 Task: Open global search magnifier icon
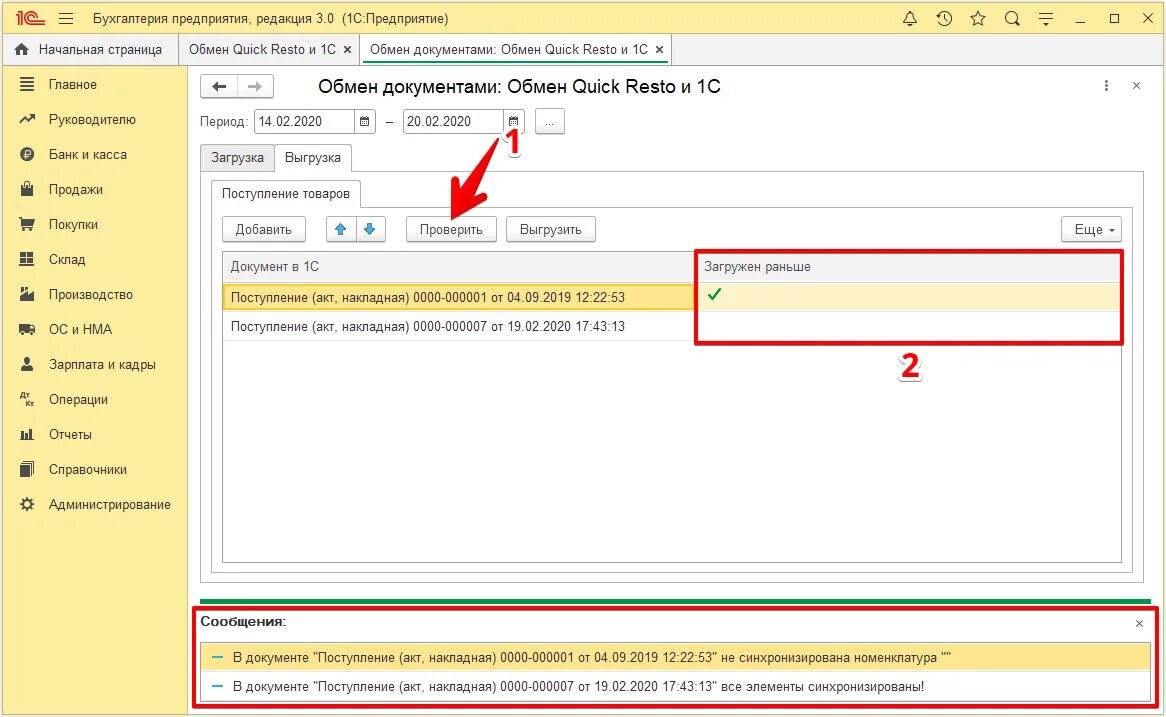(1012, 19)
